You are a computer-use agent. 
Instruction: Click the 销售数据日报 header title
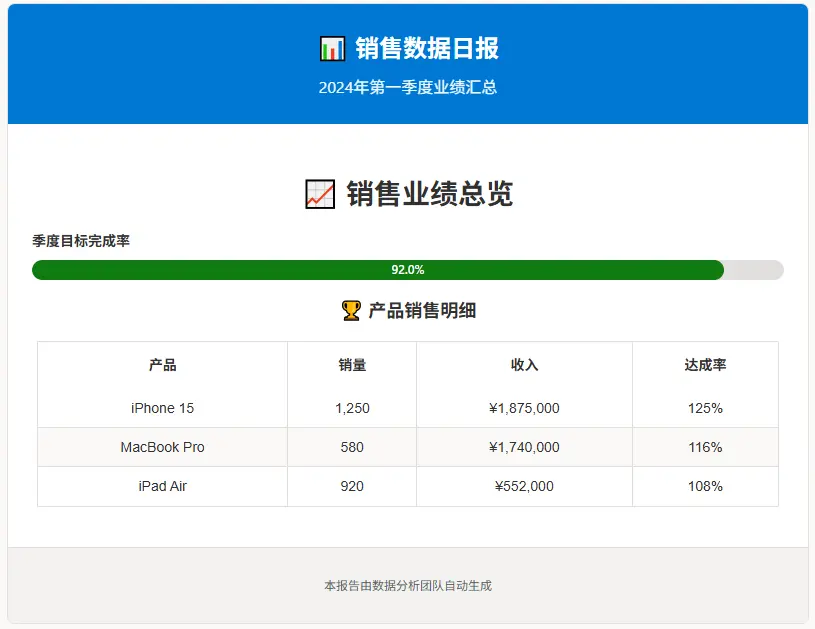point(427,48)
